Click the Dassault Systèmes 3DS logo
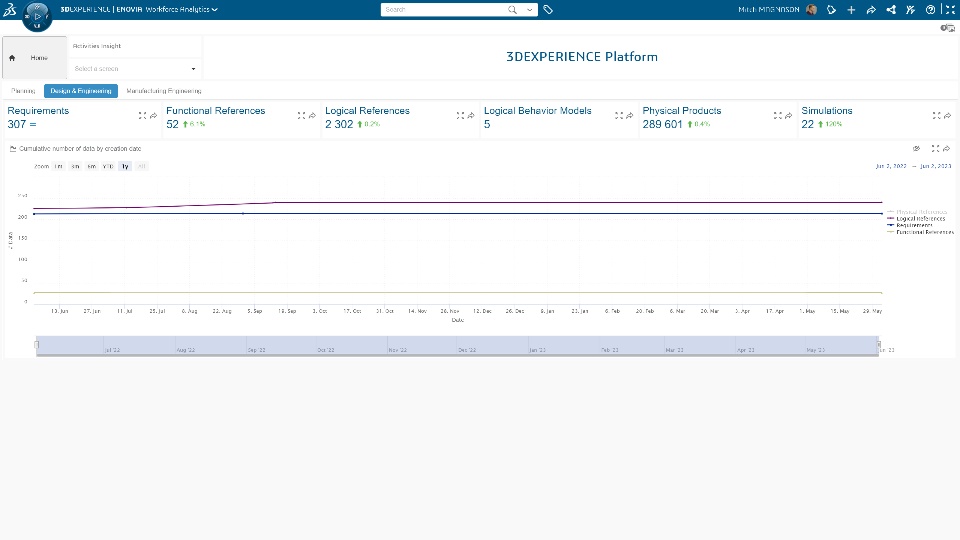The width and height of the screenshot is (960, 540). (x=10, y=9)
